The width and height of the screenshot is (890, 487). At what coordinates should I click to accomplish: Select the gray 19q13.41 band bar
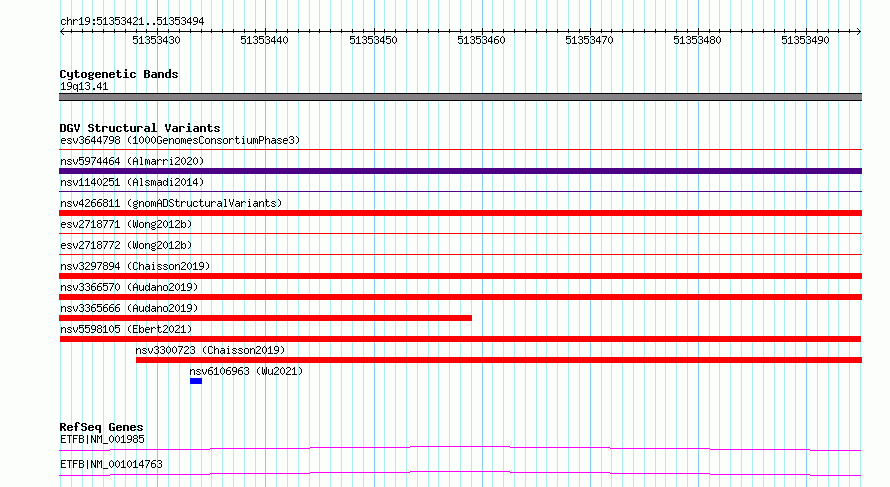coord(460,97)
